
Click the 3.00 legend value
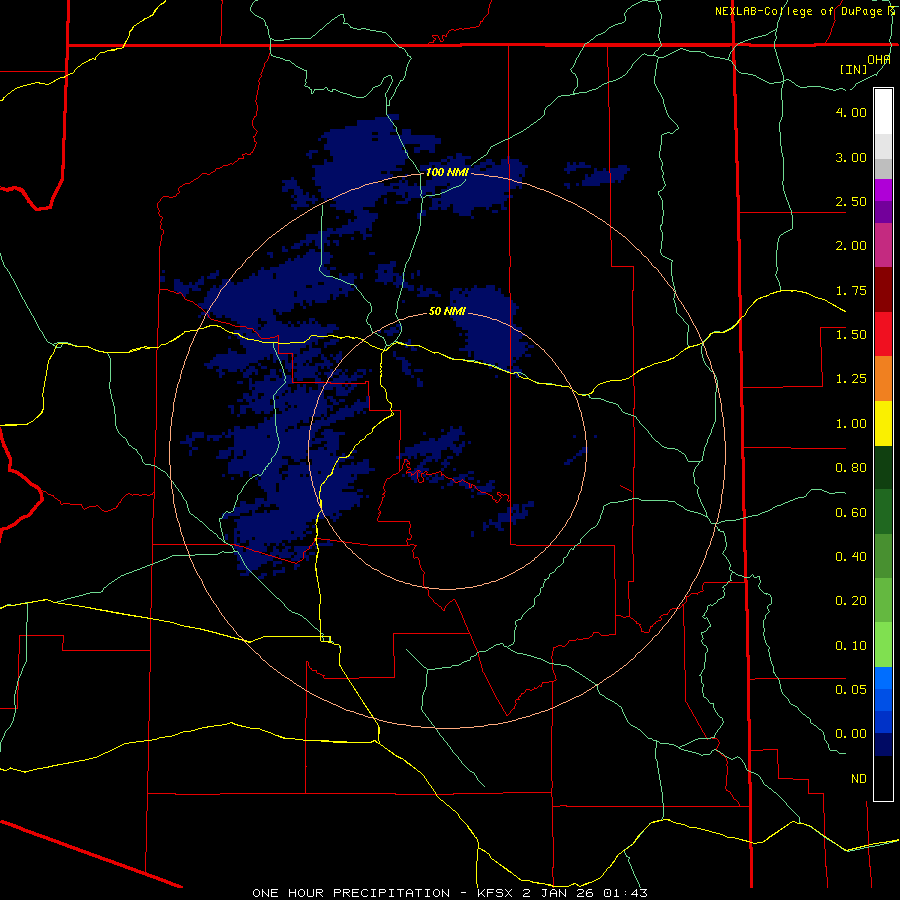(x=851, y=157)
